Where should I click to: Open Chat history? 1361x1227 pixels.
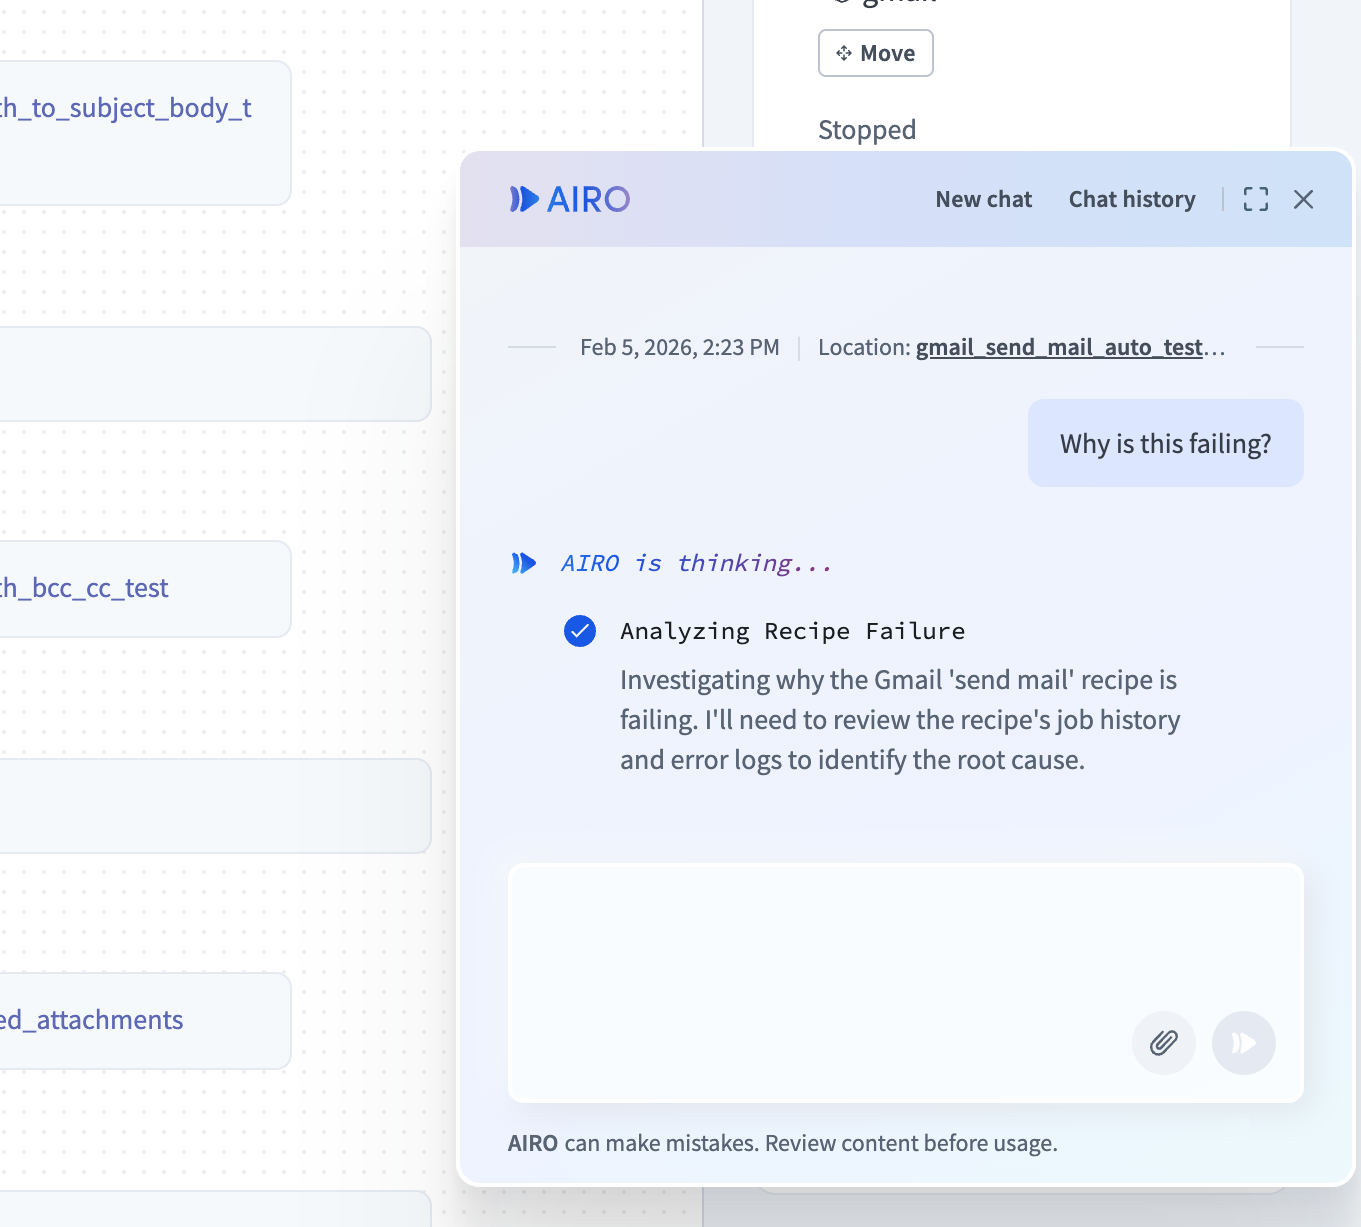click(x=1132, y=199)
